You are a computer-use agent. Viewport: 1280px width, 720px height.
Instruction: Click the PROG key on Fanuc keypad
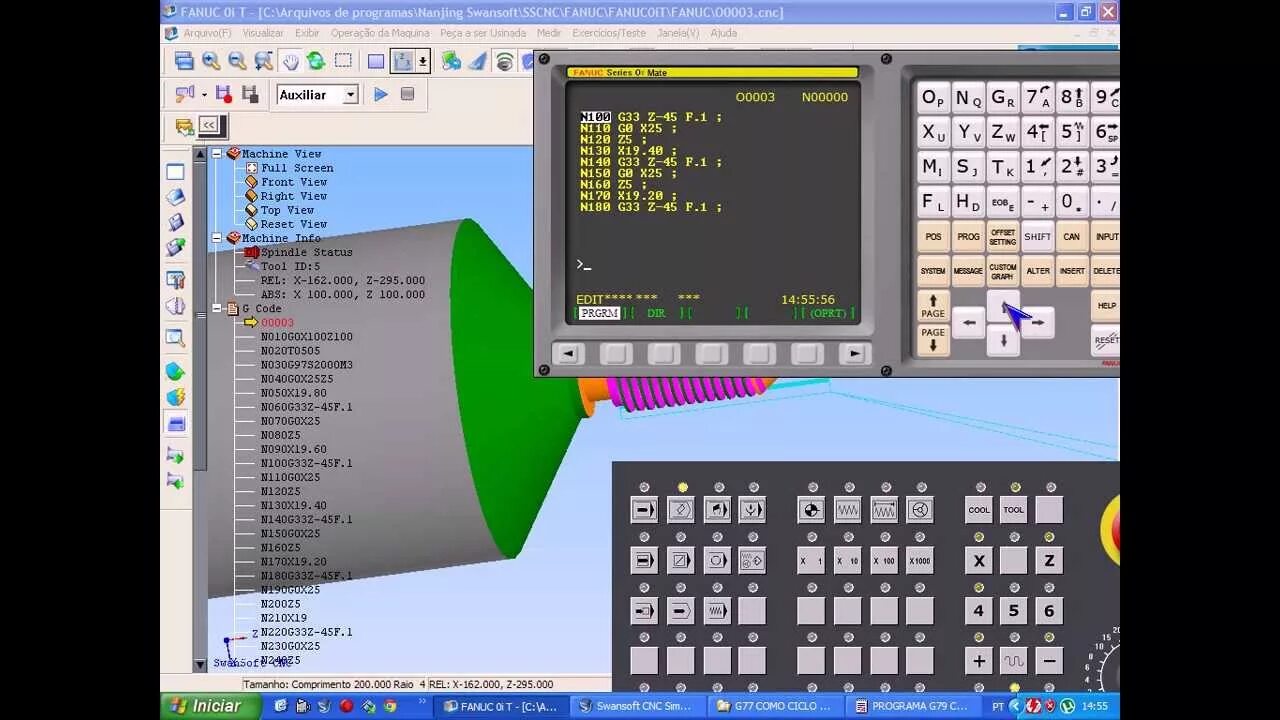tap(968, 237)
